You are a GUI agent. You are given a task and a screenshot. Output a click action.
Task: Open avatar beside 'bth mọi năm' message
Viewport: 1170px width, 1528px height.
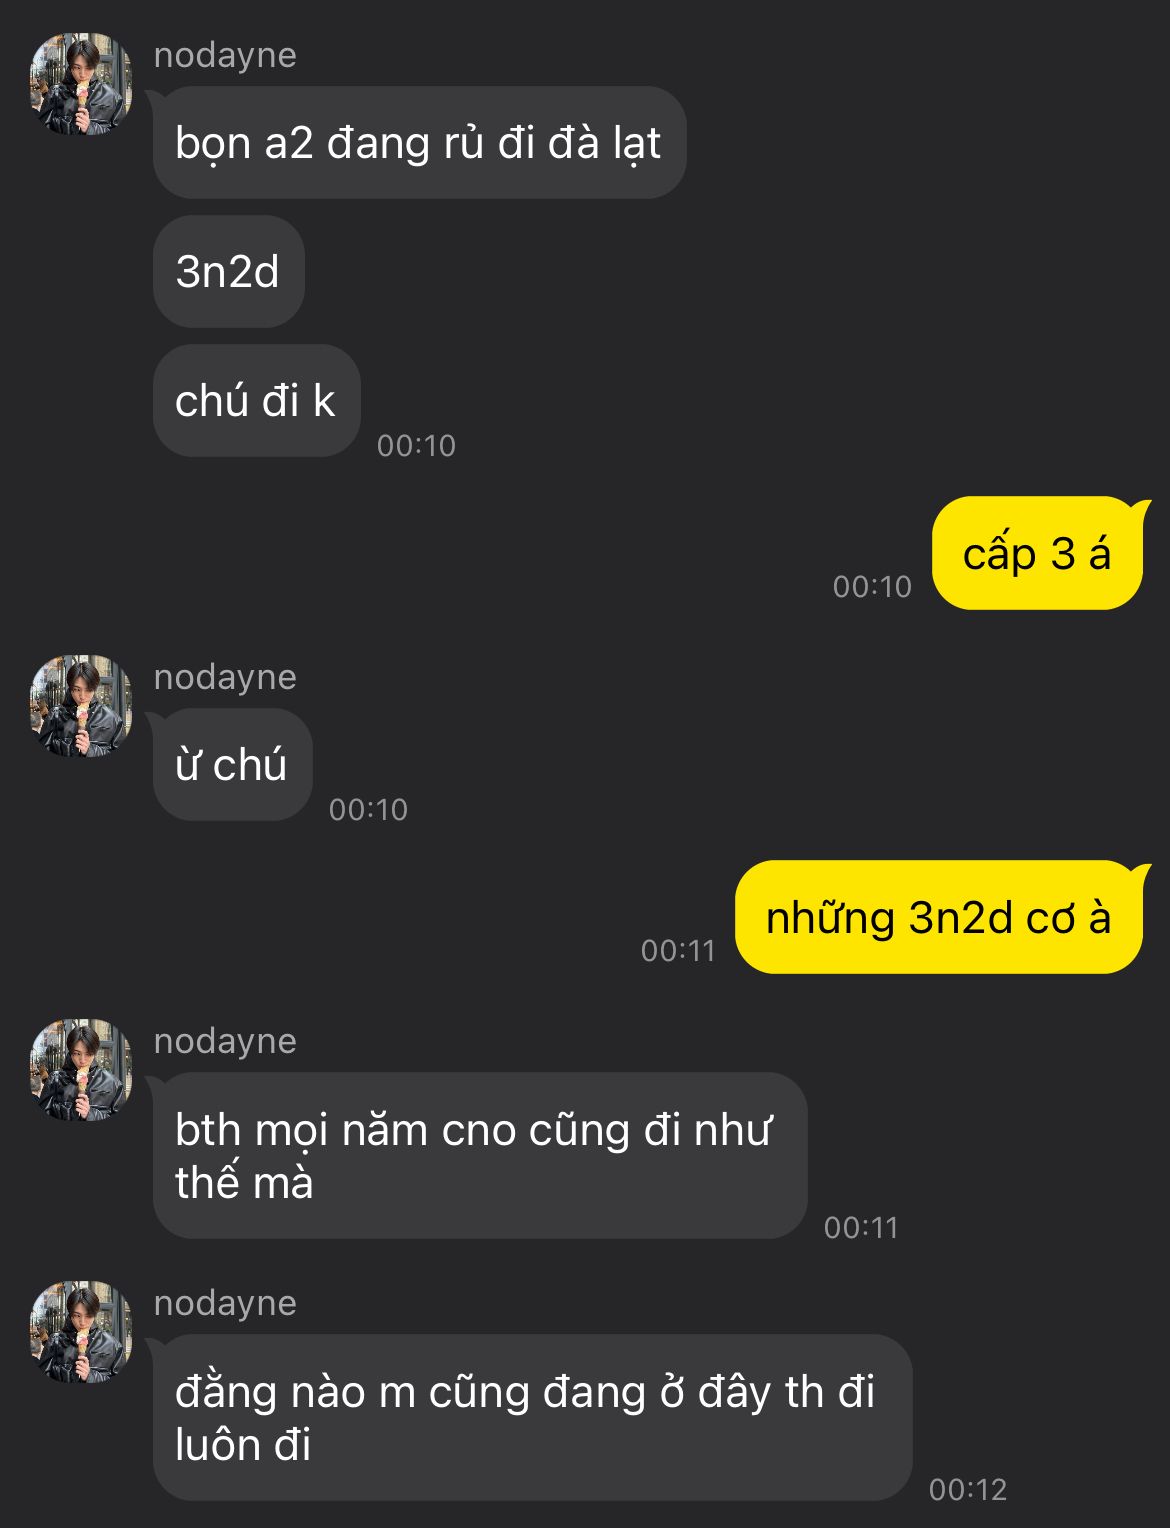82,1070
